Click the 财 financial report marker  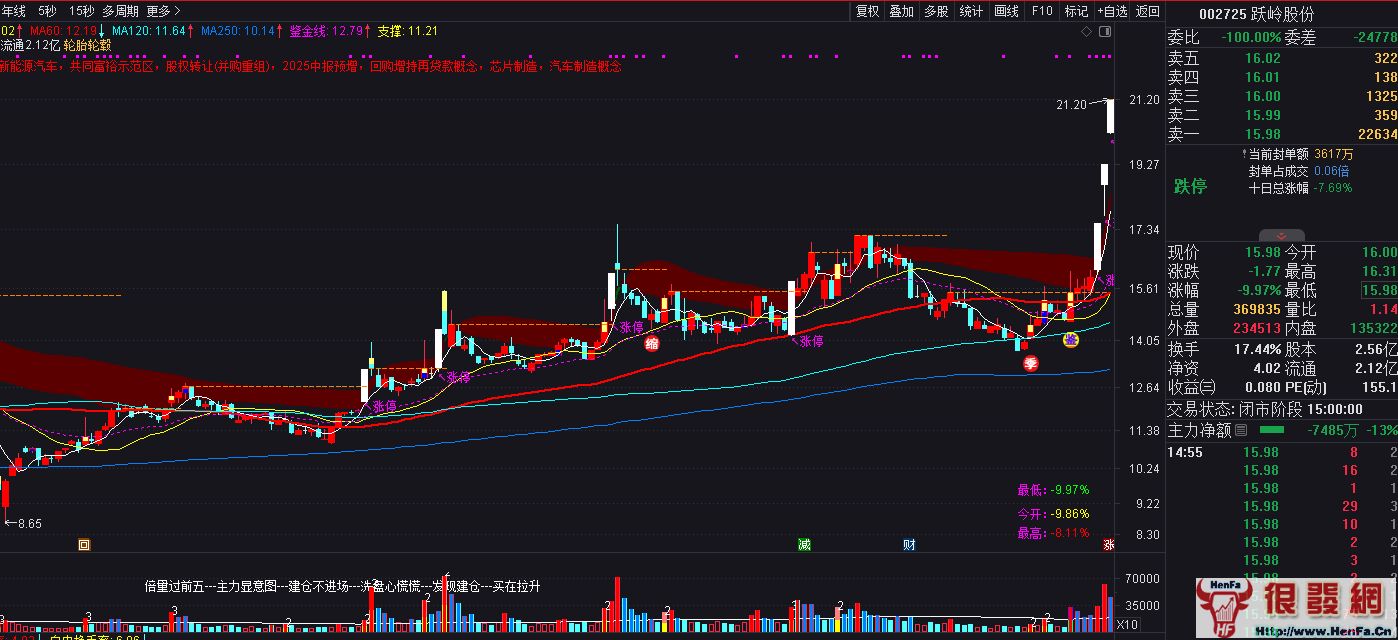tap(908, 545)
